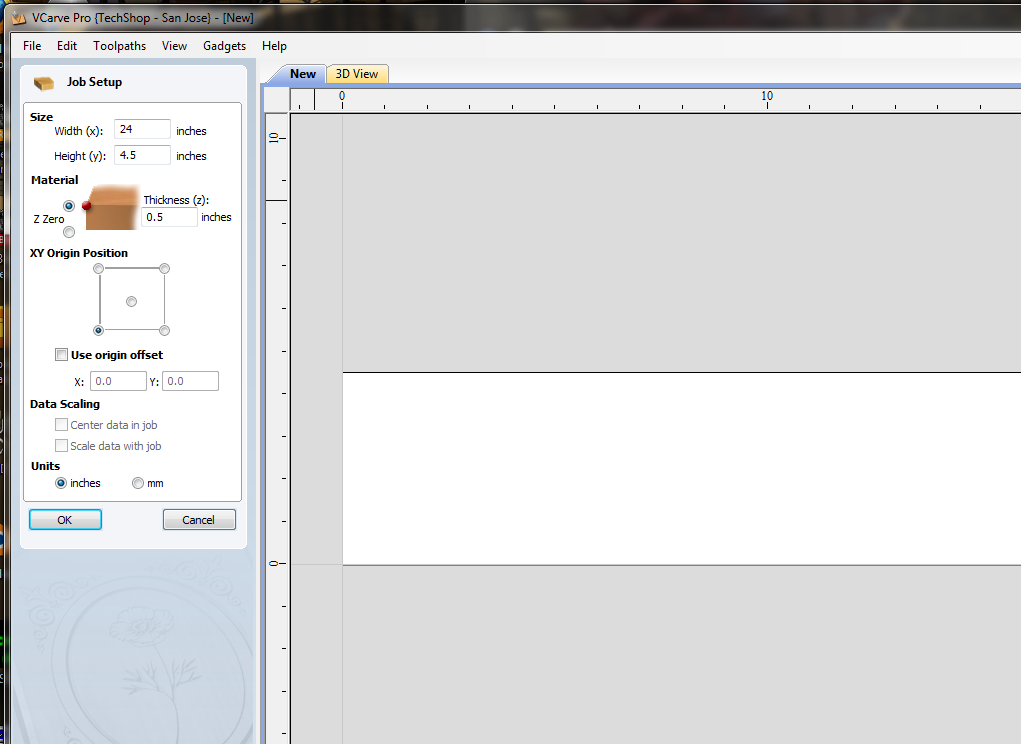Viewport: 1021px width, 744px height.
Task: Open the Gadgets menu
Action: coord(224,46)
